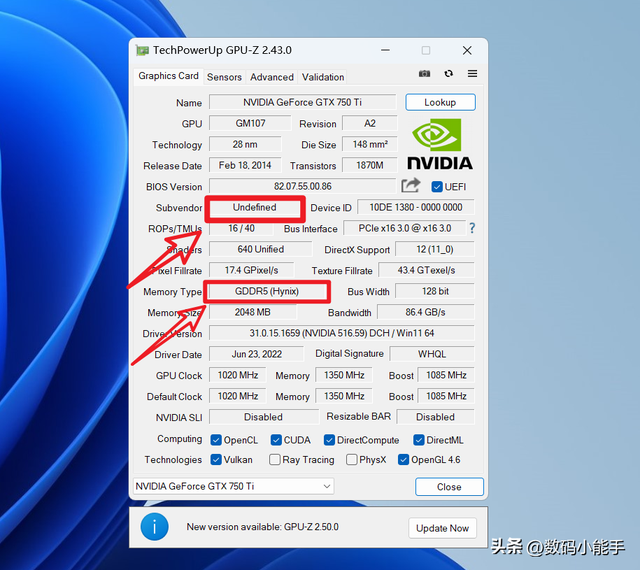Toggle the OpenCL checkbox
The height and width of the screenshot is (570, 640).
(216, 440)
